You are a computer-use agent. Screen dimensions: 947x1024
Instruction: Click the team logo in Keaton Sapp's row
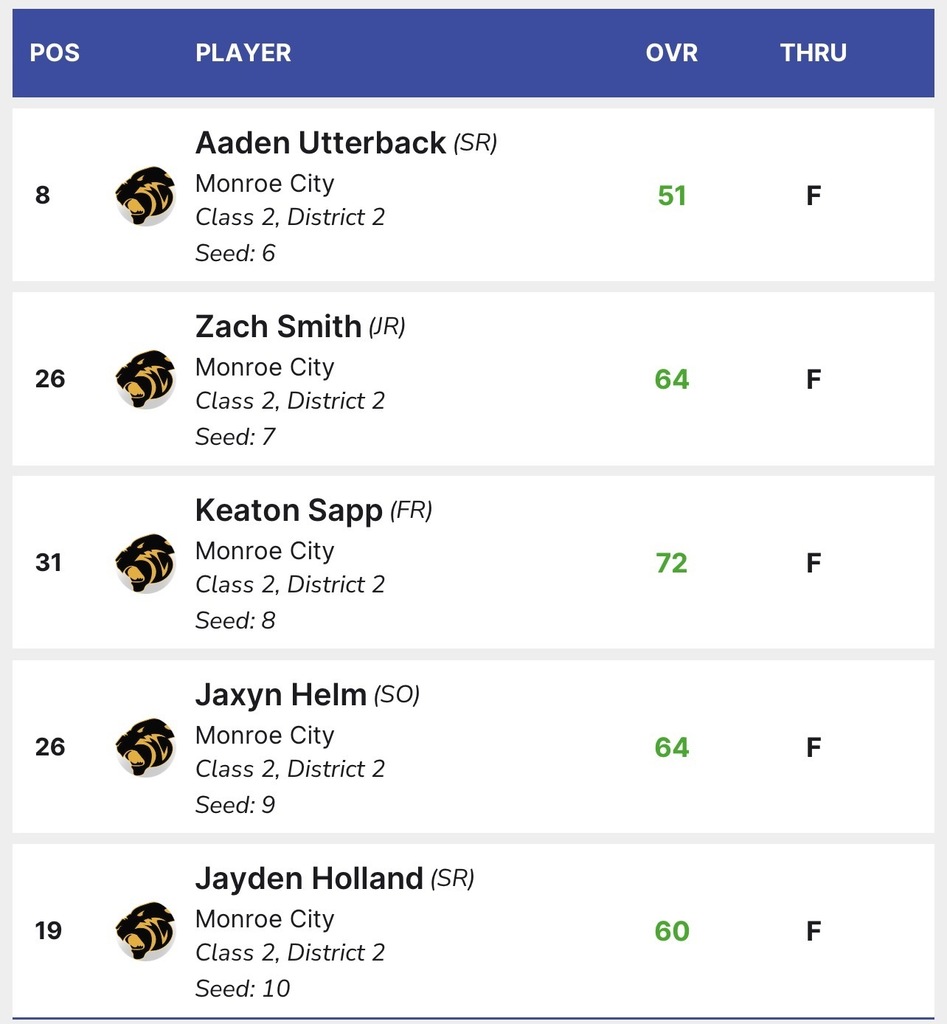tap(145, 563)
